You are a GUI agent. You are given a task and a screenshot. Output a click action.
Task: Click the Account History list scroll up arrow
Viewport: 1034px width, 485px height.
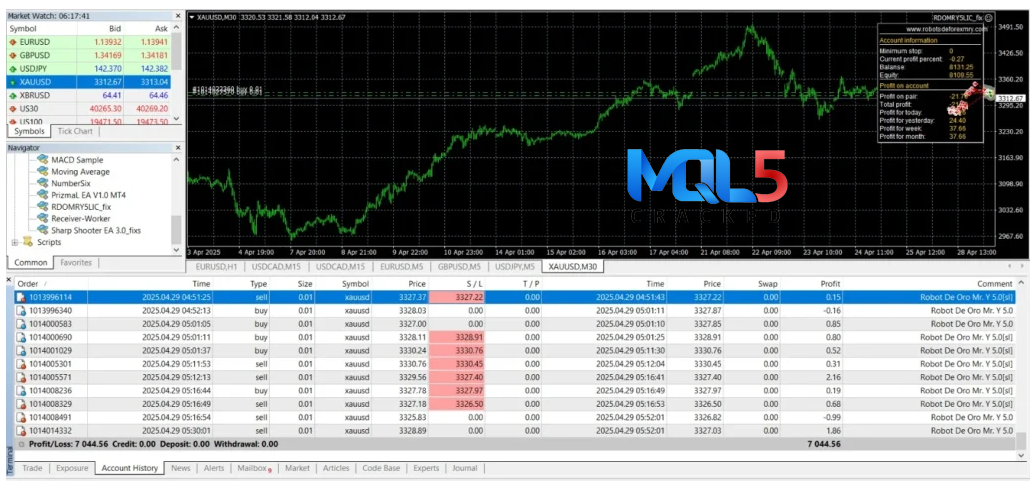[1021, 283]
